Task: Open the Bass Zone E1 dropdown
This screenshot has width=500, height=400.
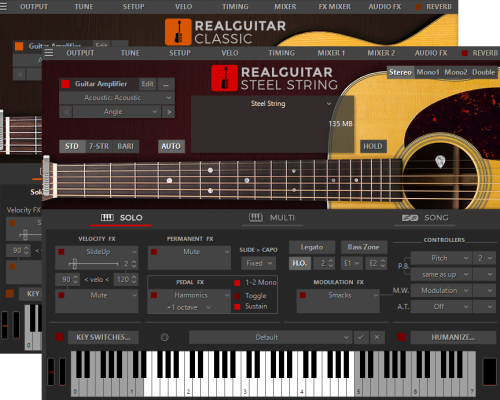Action: [352, 263]
